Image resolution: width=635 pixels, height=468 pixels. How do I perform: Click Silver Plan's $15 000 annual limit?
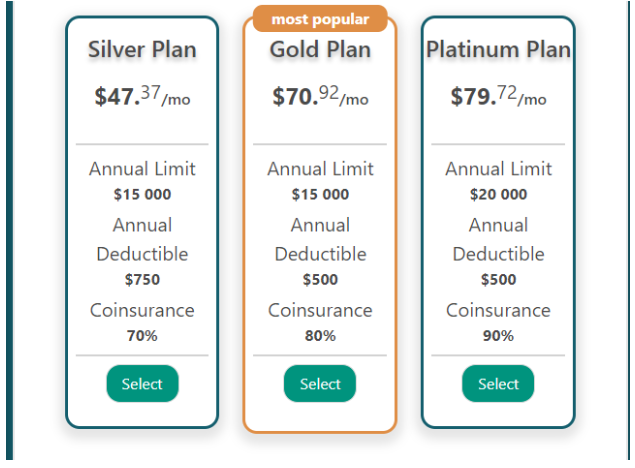click(x=142, y=194)
